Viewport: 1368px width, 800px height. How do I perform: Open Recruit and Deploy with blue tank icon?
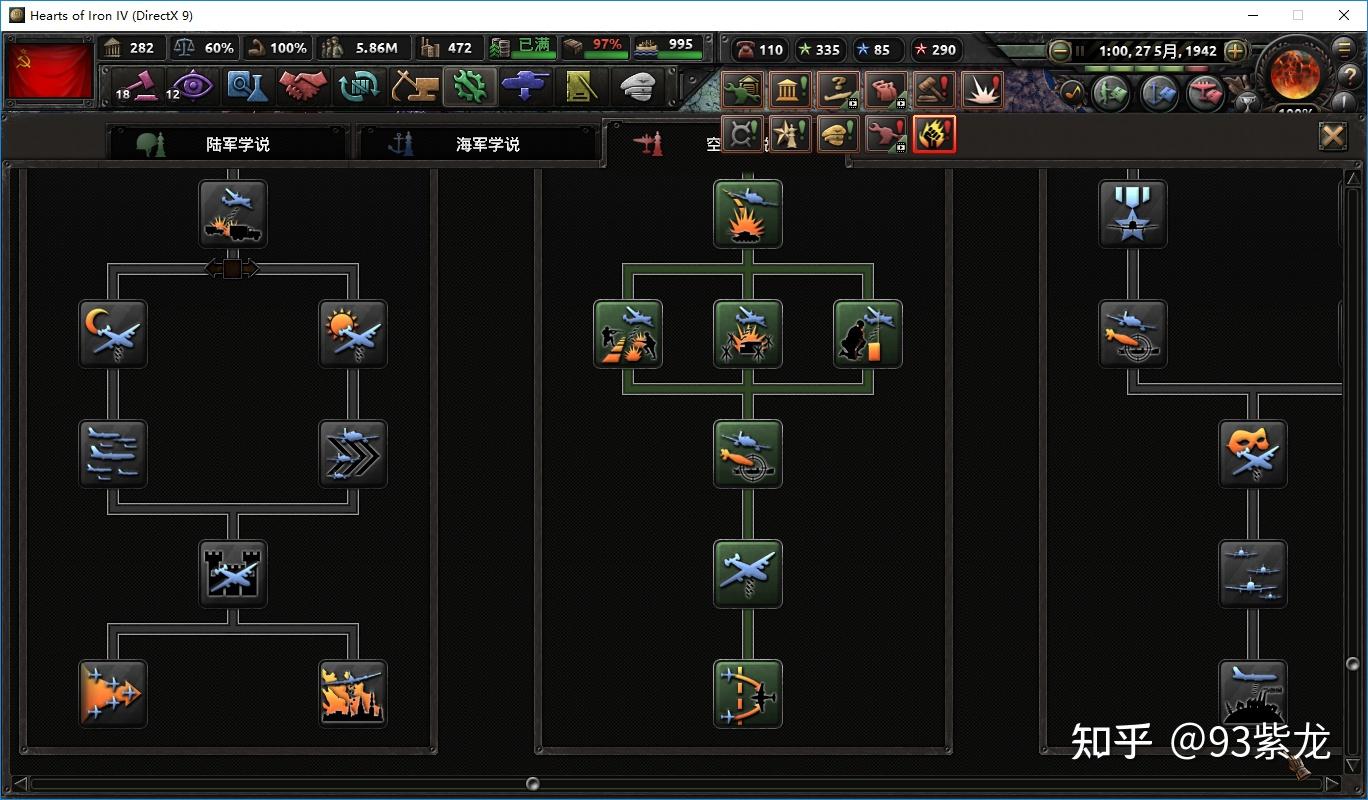(524, 87)
